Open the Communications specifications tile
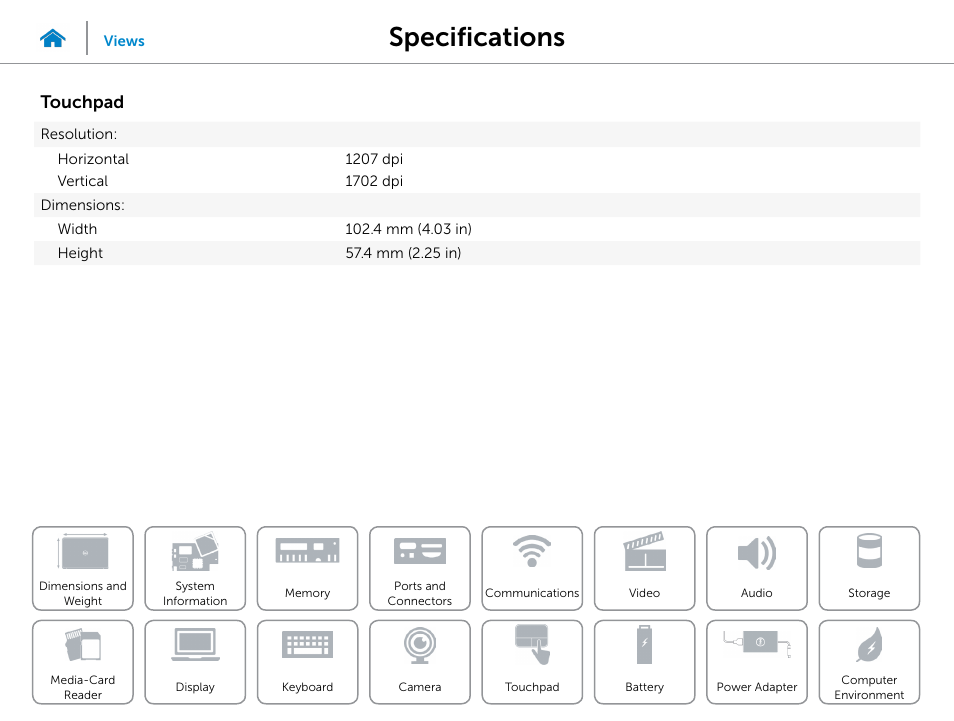The height and width of the screenshot is (721, 954). (x=532, y=568)
